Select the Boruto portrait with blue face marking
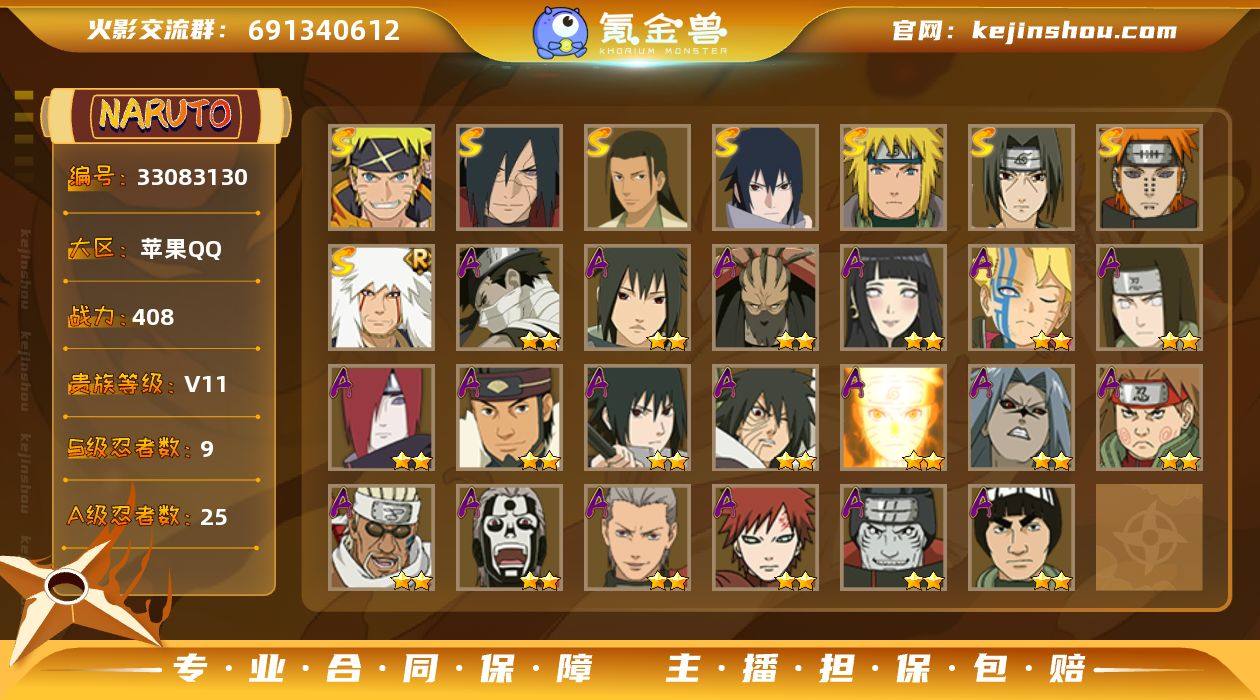Screen dimensions: 1260x700 click(x=1022, y=298)
